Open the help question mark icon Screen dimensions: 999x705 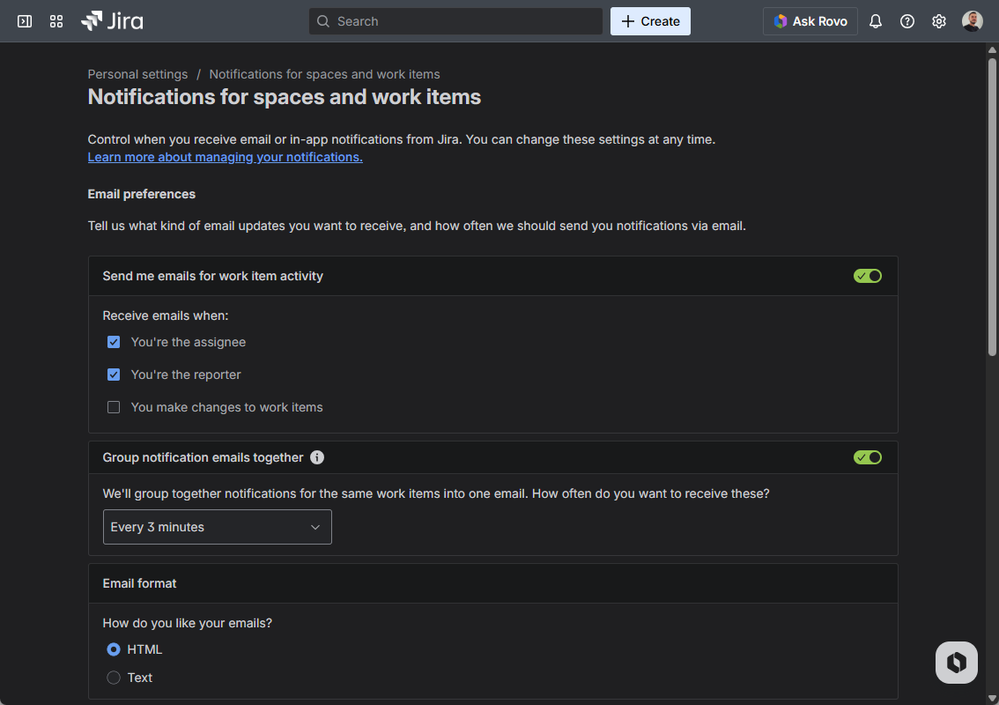[907, 21]
